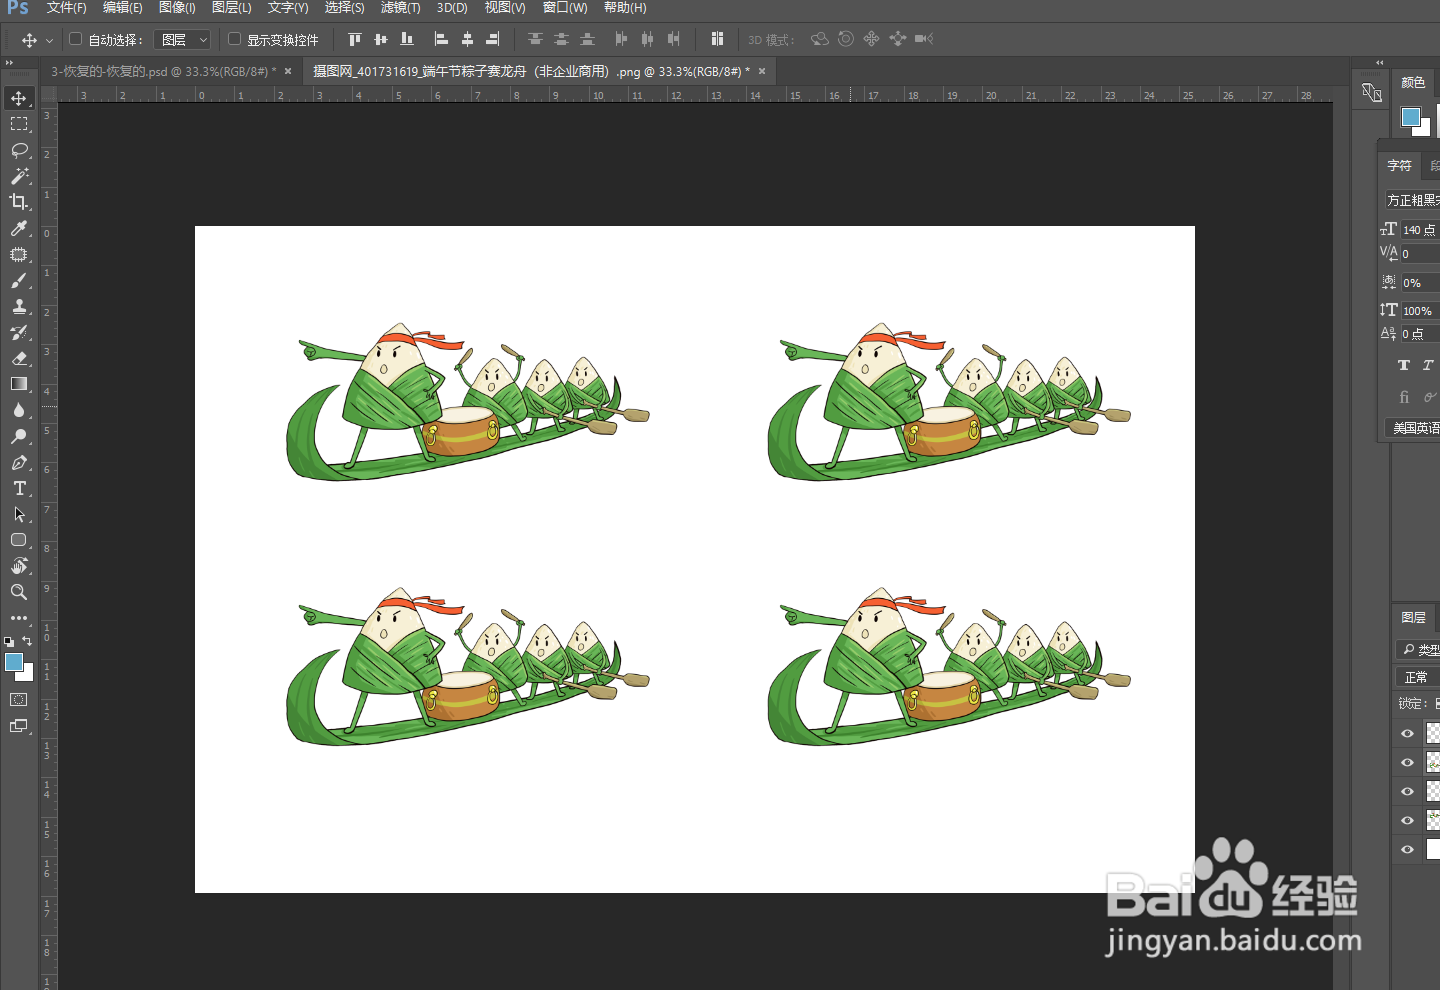The height and width of the screenshot is (990, 1440).
Task: Select the Magic Wand tool
Action: (18, 176)
